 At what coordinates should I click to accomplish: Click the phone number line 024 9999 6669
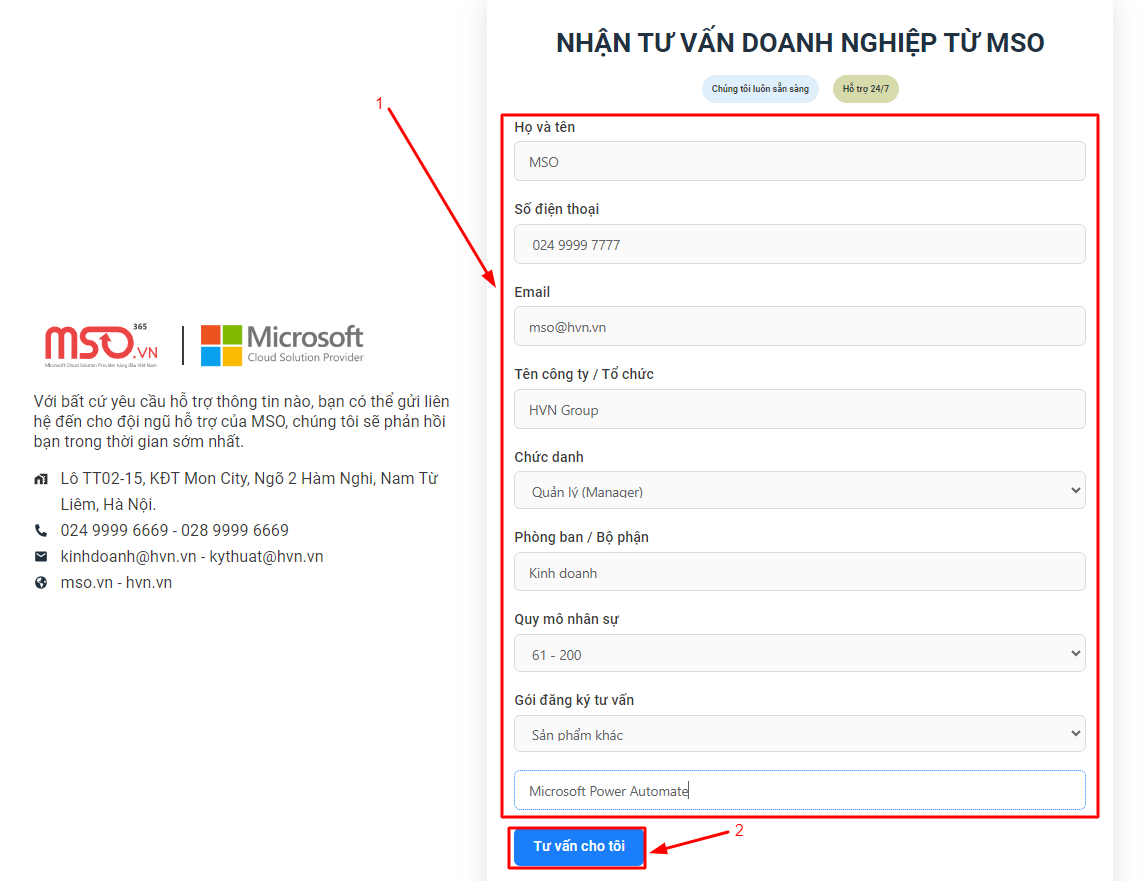pos(175,530)
